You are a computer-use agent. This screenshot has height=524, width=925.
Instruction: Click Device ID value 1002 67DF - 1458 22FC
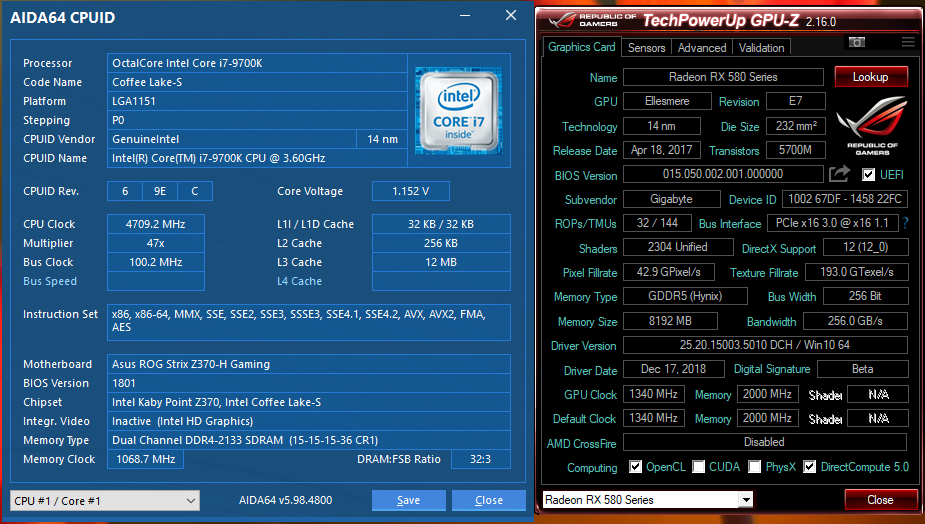point(845,199)
